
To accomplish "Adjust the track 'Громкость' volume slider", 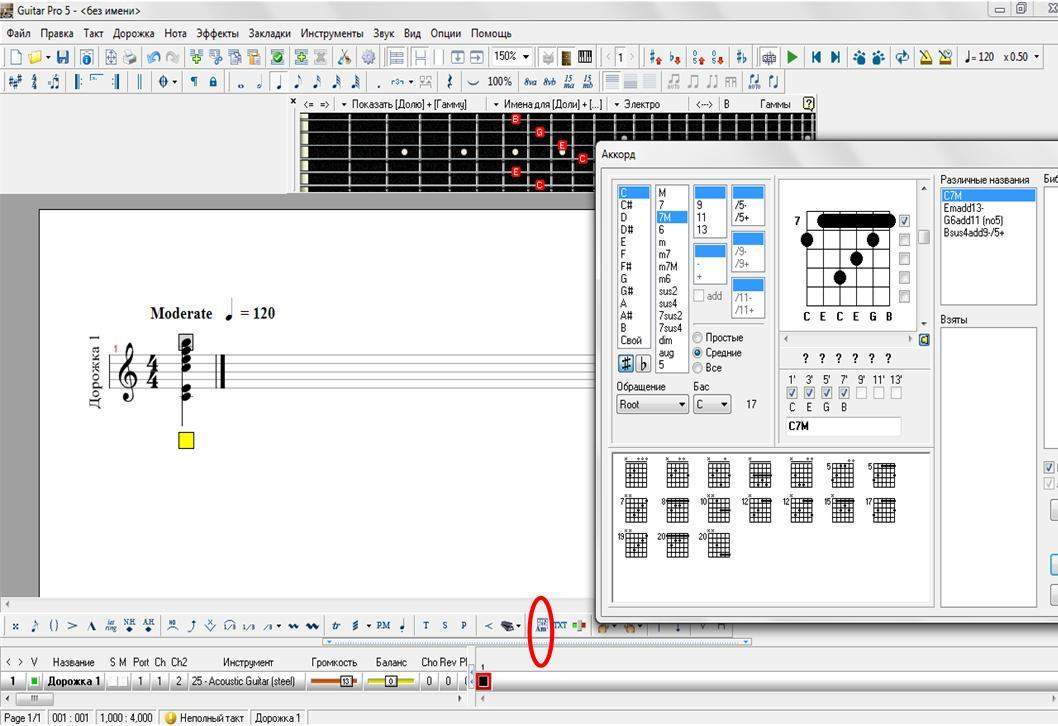I will point(333,681).
